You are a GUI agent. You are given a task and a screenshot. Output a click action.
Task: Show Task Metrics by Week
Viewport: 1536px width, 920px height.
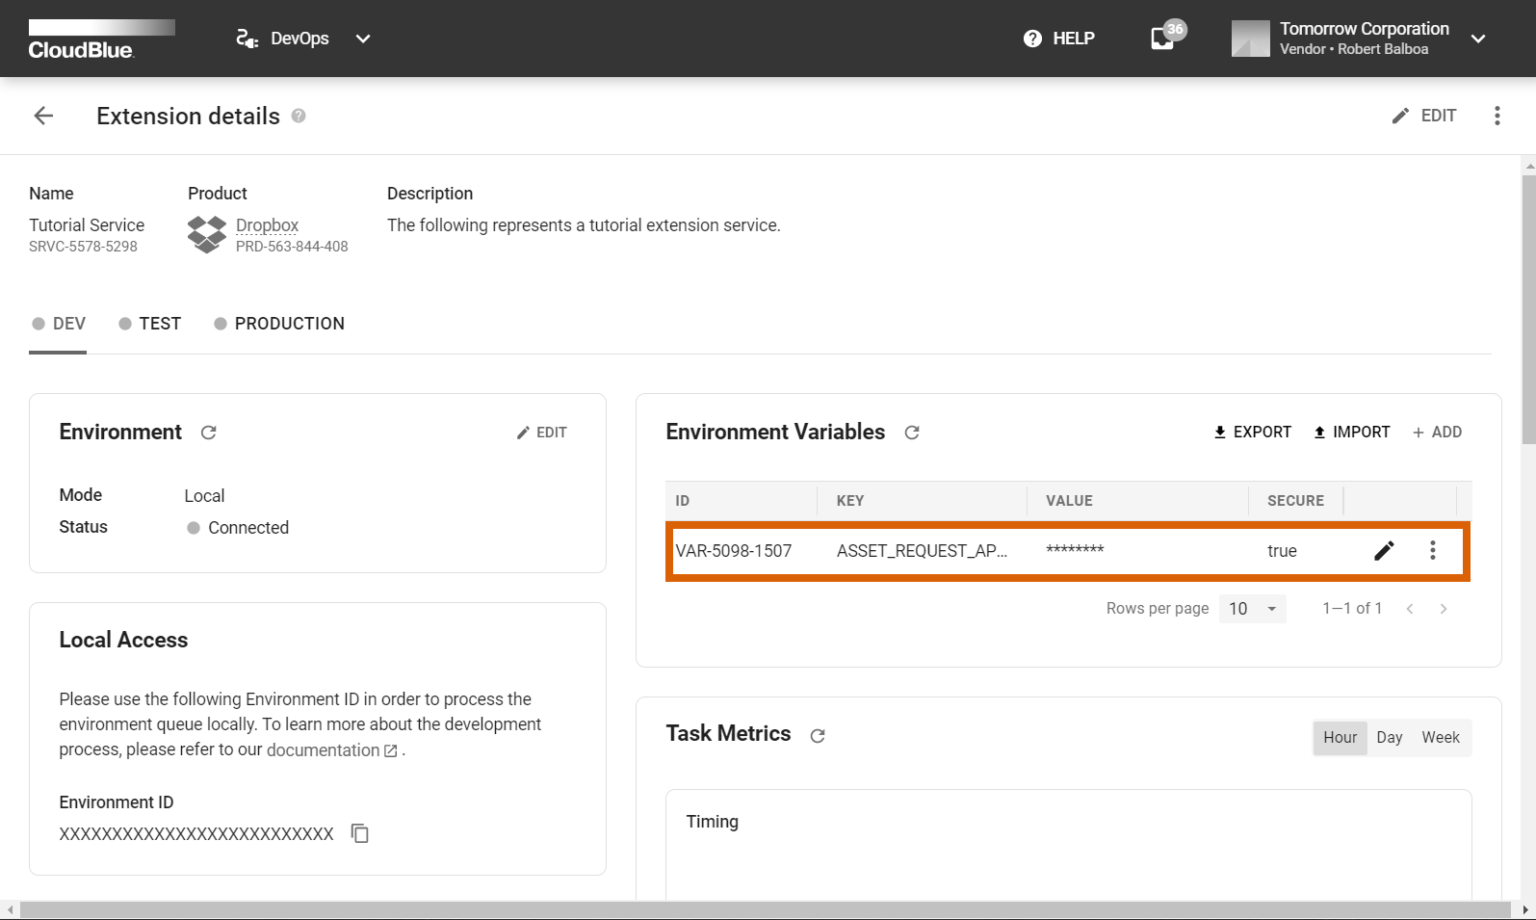click(x=1441, y=738)
